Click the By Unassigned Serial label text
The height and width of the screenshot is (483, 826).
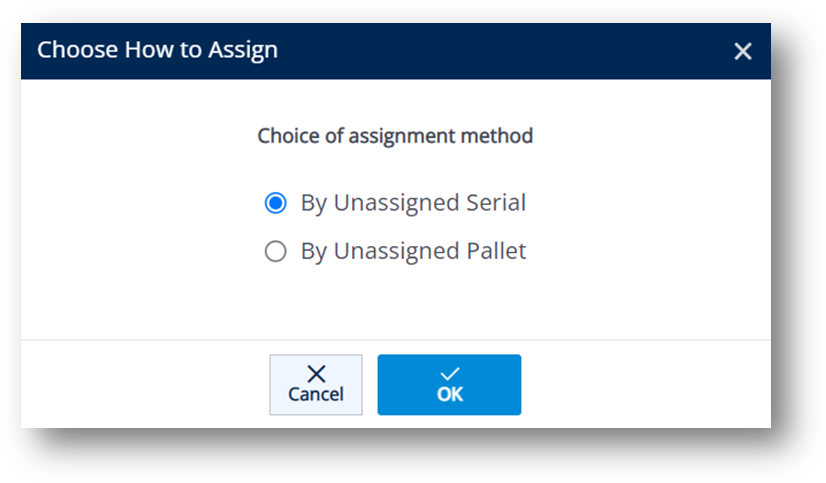(x=413, y=203)
